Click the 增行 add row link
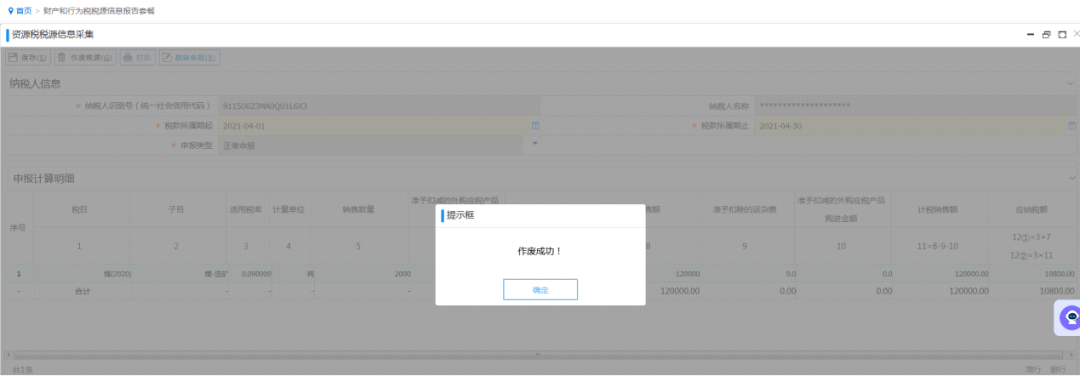The image size is (1080, 376). coord(1033,369)
